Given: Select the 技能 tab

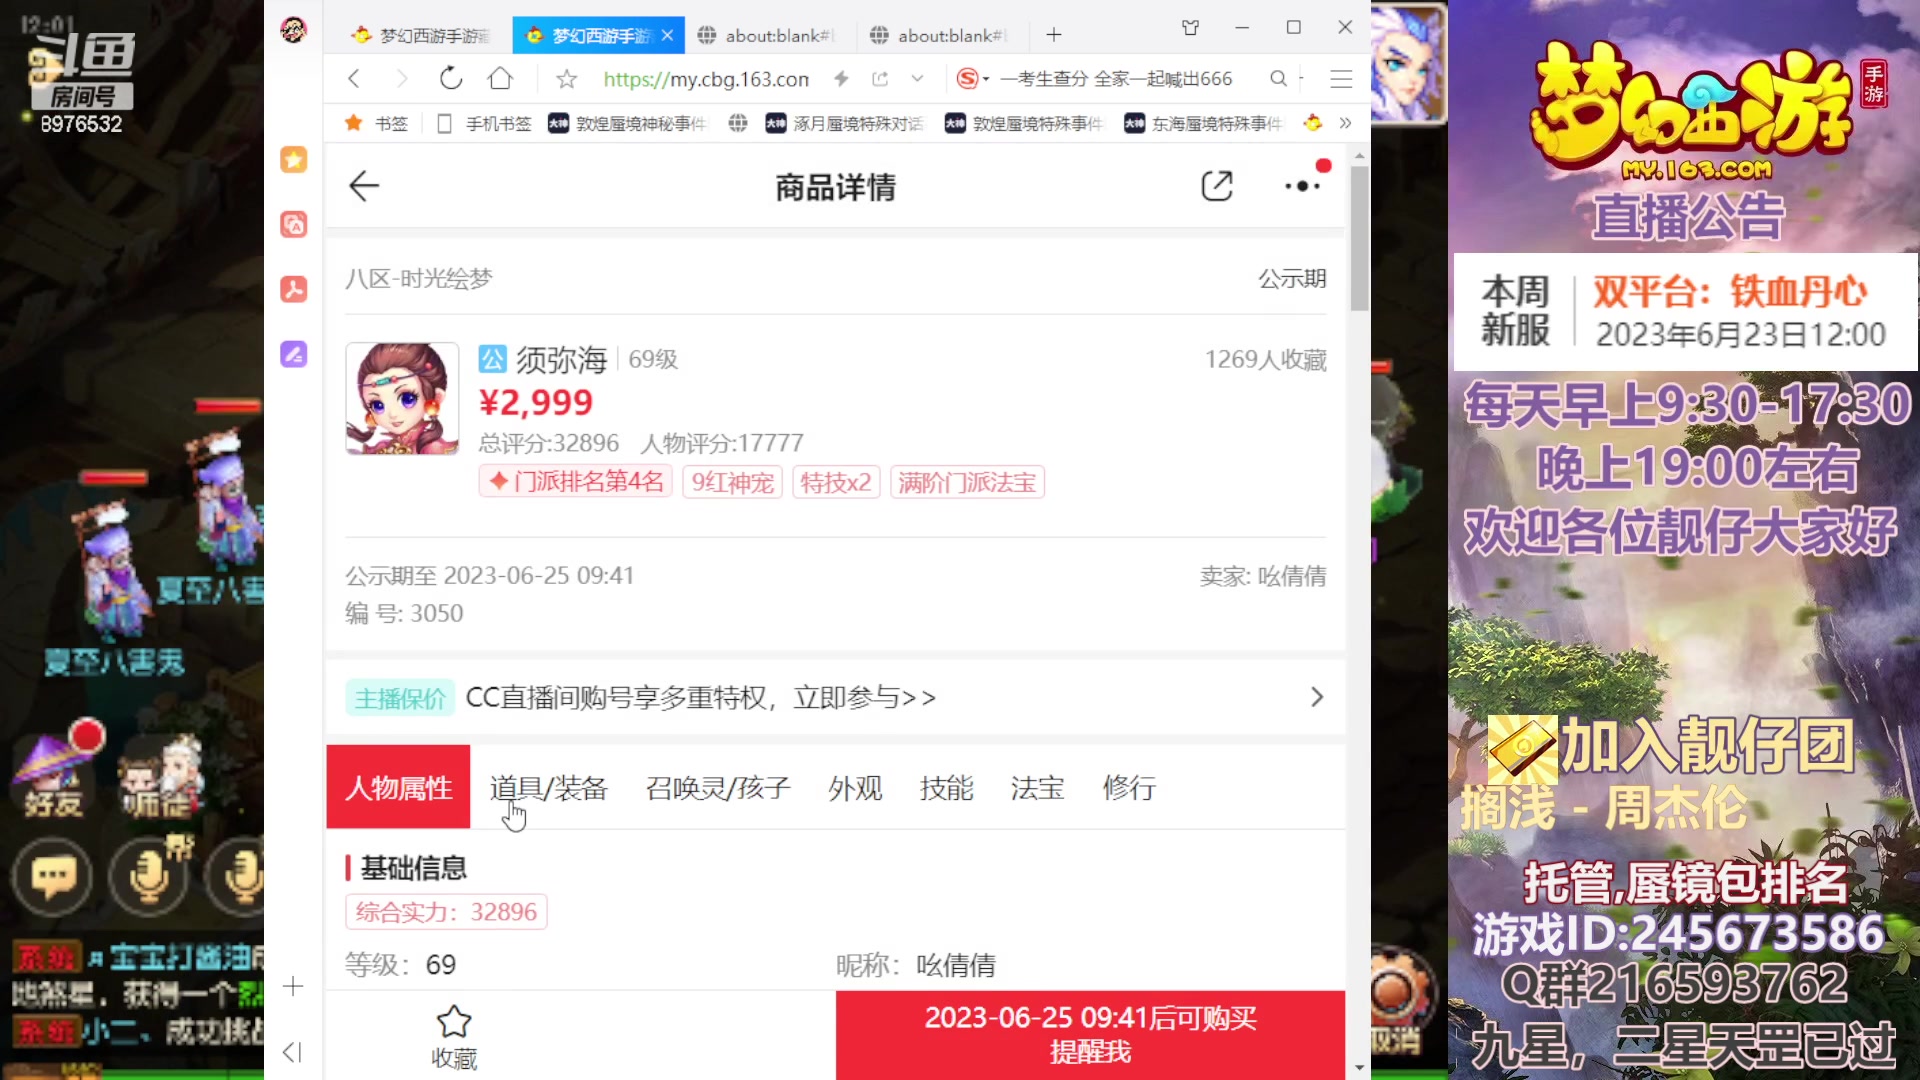Looking at the screenshot, I should click(x=946, y=788).
